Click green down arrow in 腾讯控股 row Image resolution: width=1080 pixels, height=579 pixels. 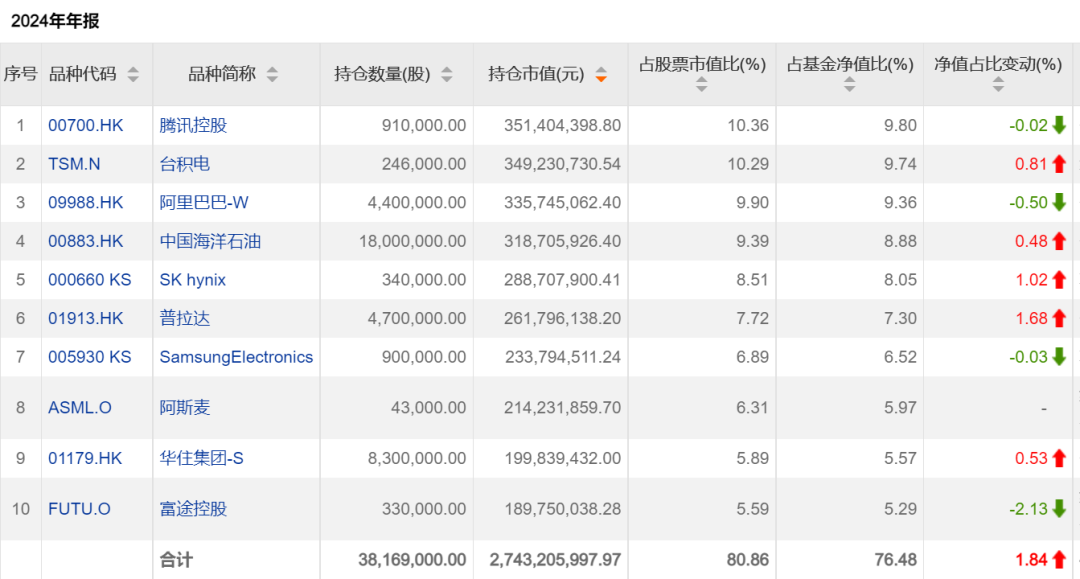click(x=1059, y=126)
